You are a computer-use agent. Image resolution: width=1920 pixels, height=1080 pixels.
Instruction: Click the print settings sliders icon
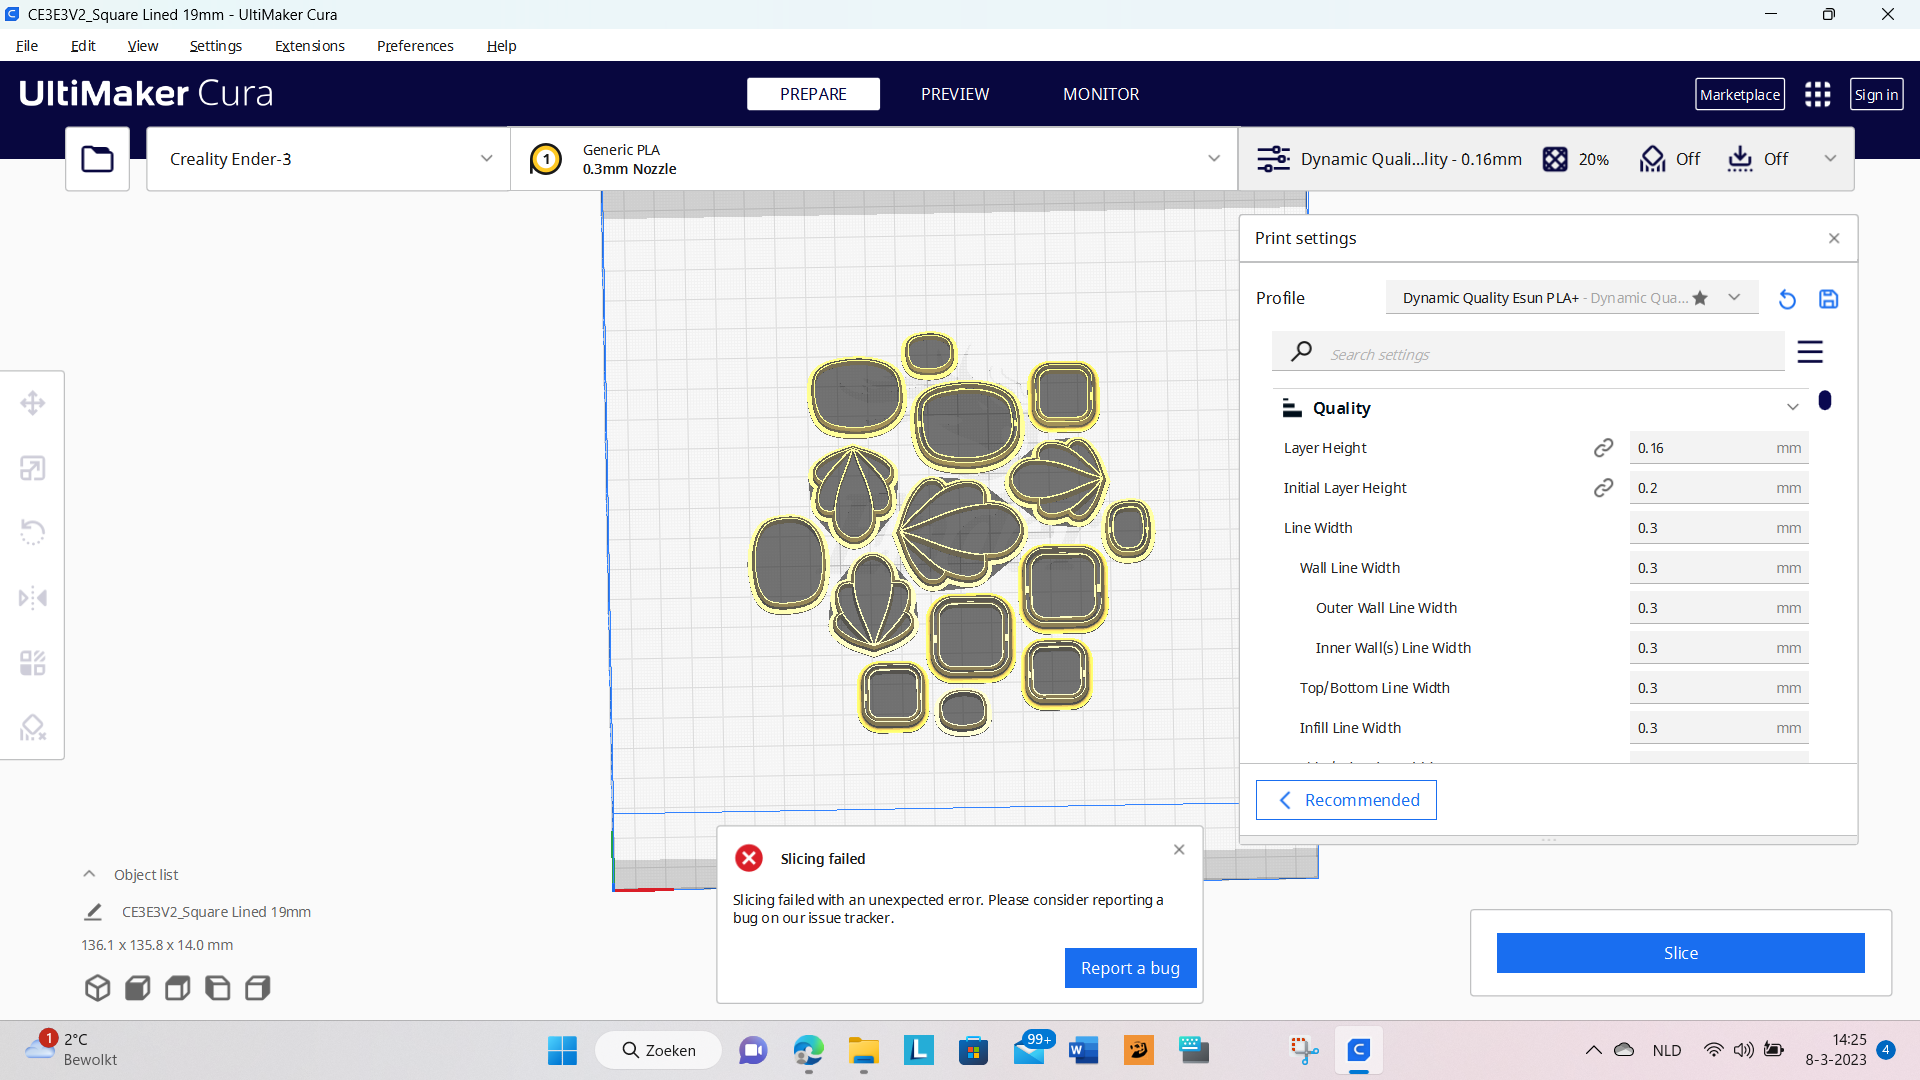click(1273, 159)
